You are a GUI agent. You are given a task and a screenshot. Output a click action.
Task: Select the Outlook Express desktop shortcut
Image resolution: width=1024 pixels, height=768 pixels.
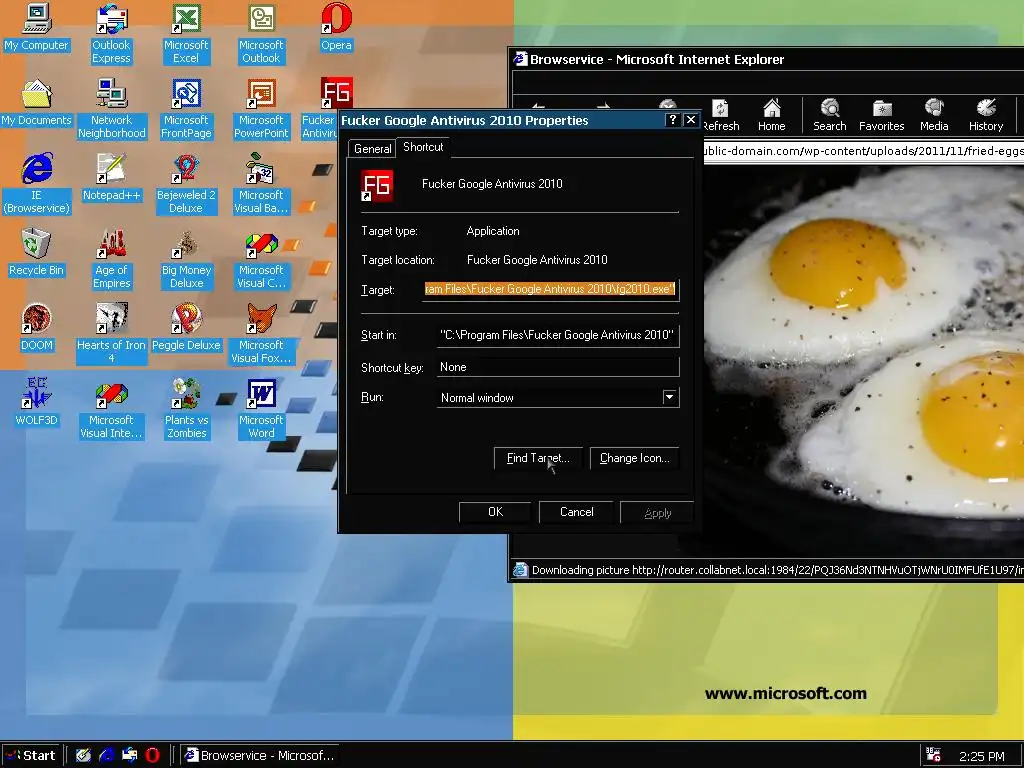coord(111,33)
